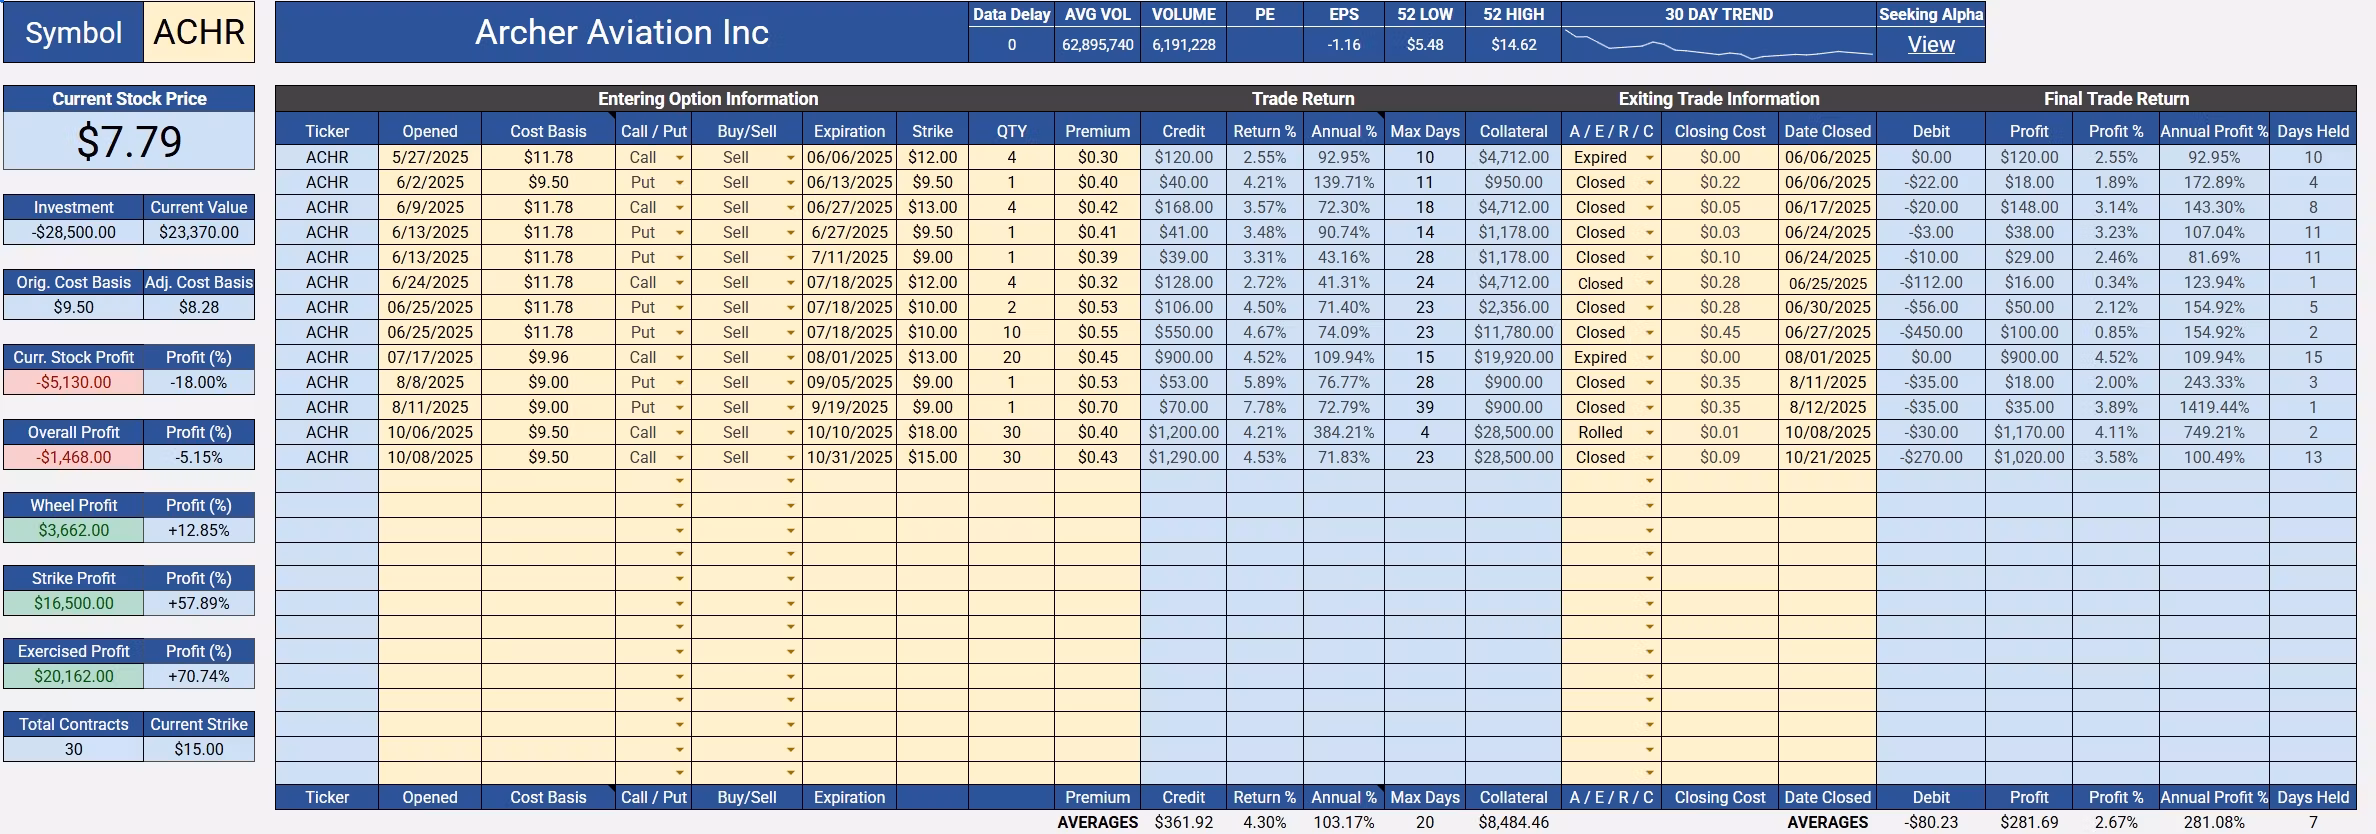This screenshot has width=2376, height=834.
Task: Select the AVG VOL value 62,895,740
Action: [1098, 45]
